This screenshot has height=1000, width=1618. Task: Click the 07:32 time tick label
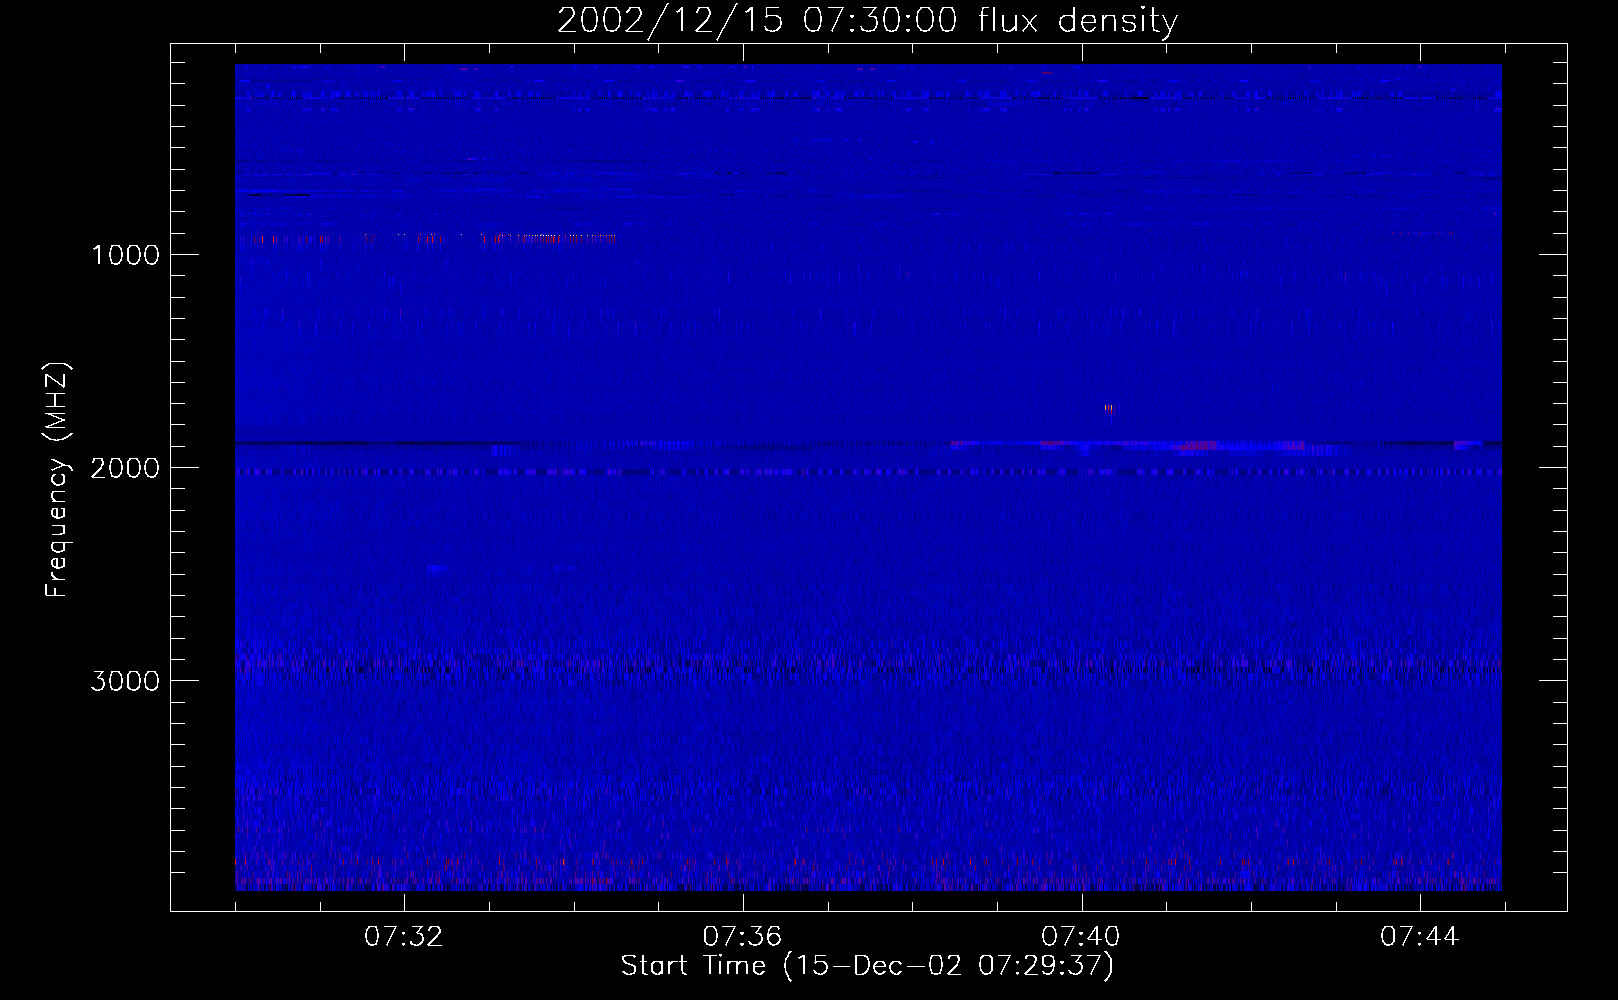click(x=404, y=937)
